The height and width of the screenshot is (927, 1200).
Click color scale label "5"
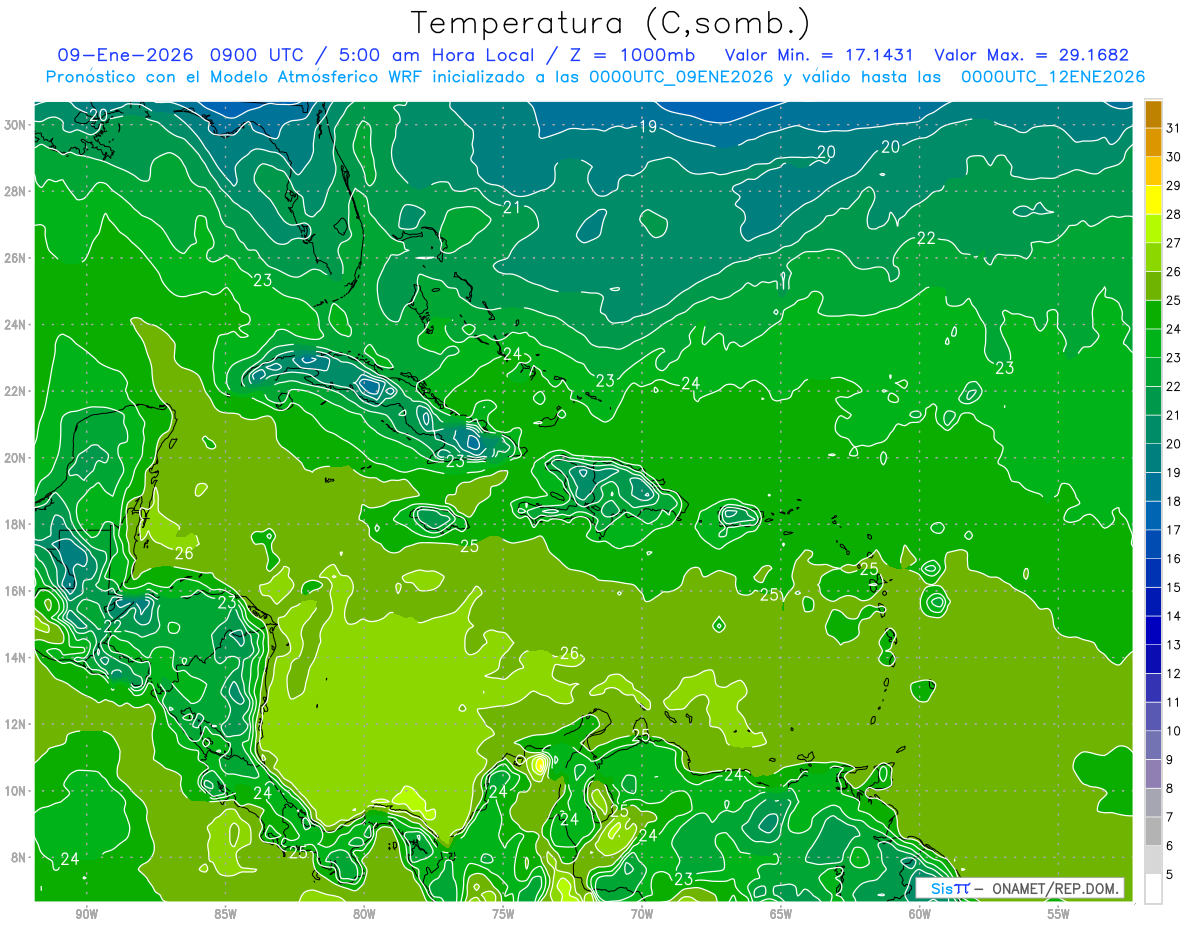tap(1171, 875)
